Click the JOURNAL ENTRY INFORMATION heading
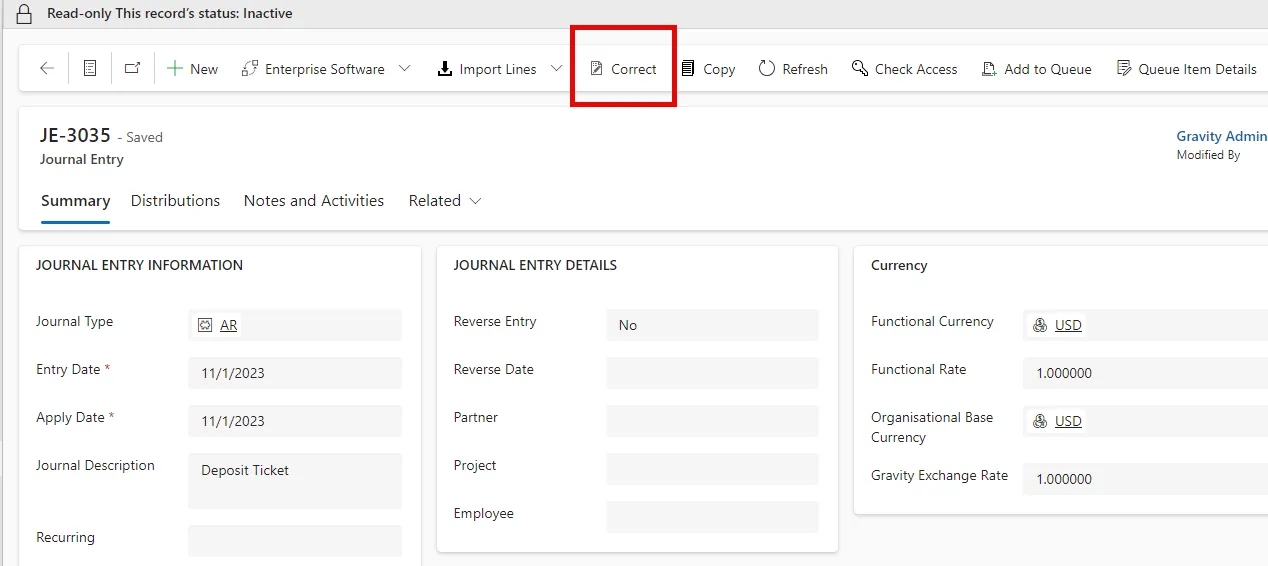This screenshot has height=566, width=1268. click(139, 265)
